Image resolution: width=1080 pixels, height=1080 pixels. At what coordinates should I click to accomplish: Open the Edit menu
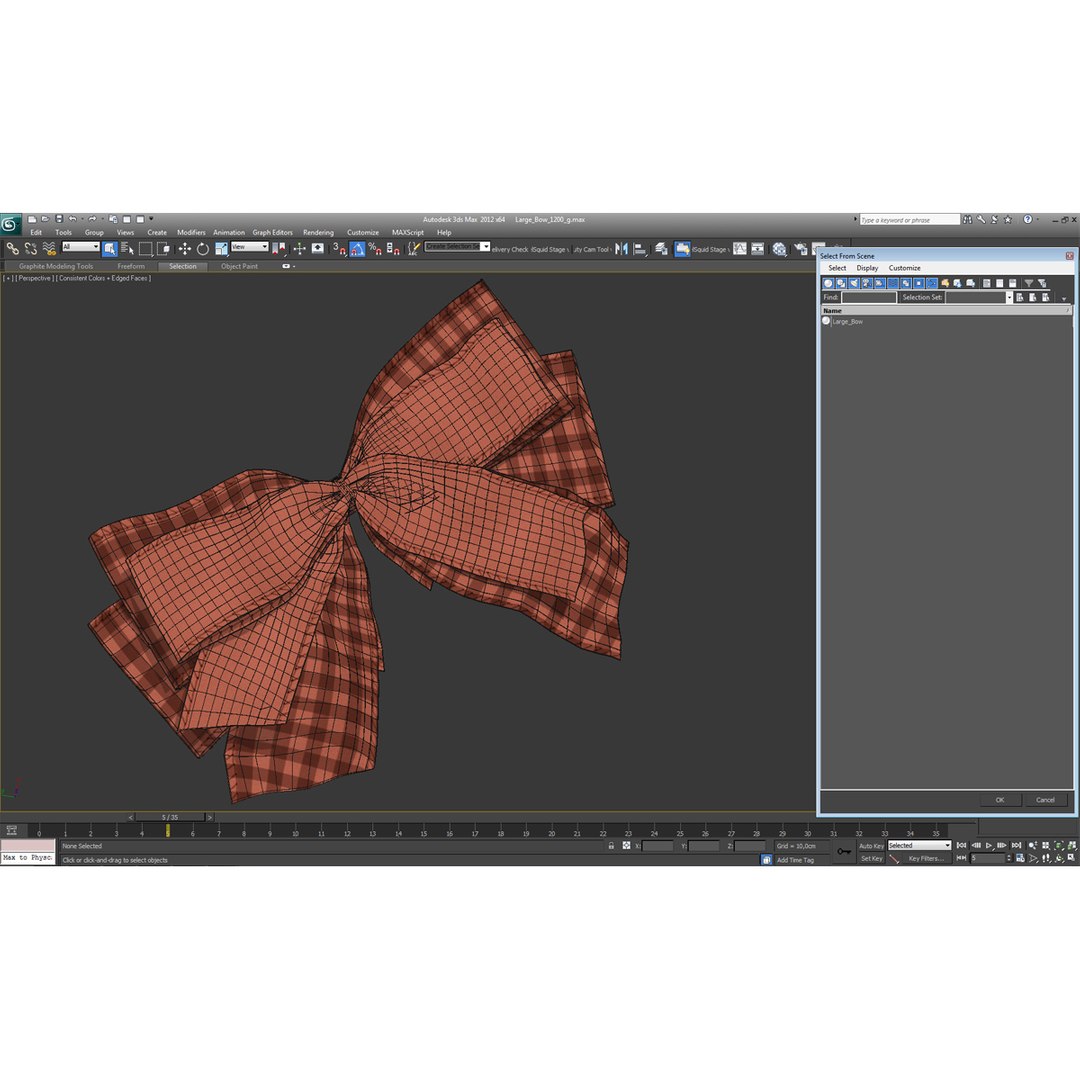(x=36, y=232)
